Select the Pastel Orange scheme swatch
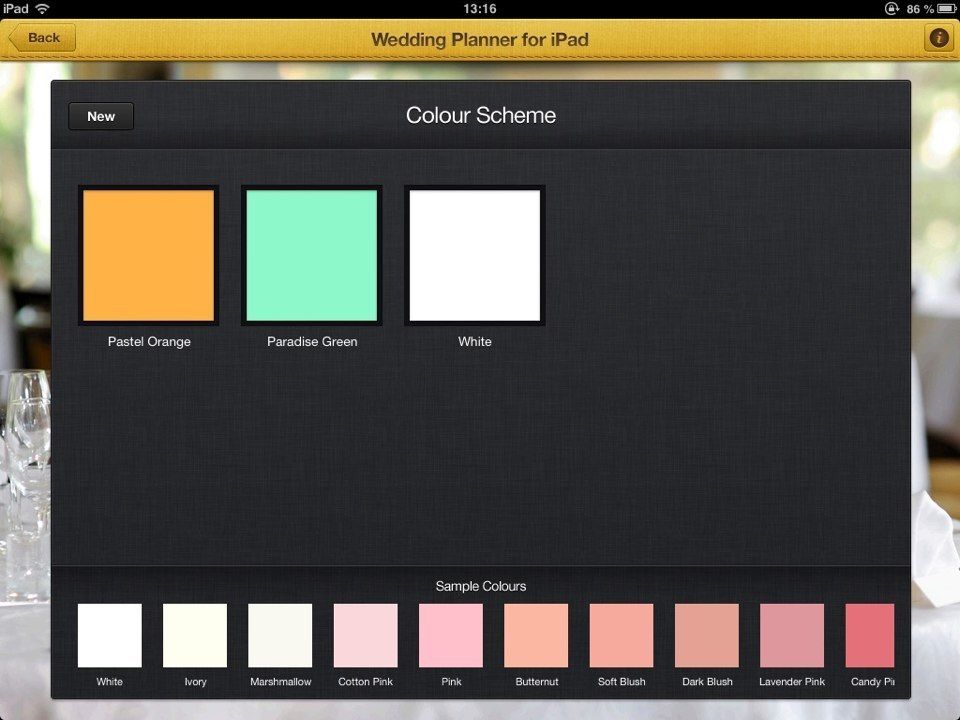 point(149,256)
